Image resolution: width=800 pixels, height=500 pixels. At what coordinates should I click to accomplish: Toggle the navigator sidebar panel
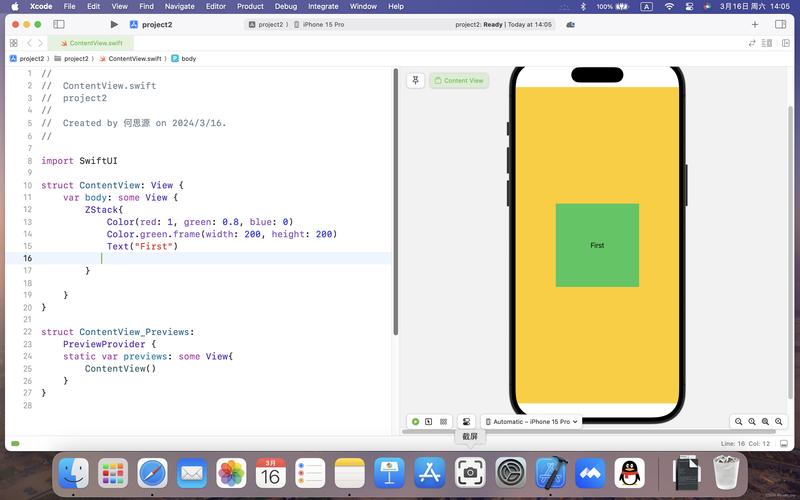point(59,24)
